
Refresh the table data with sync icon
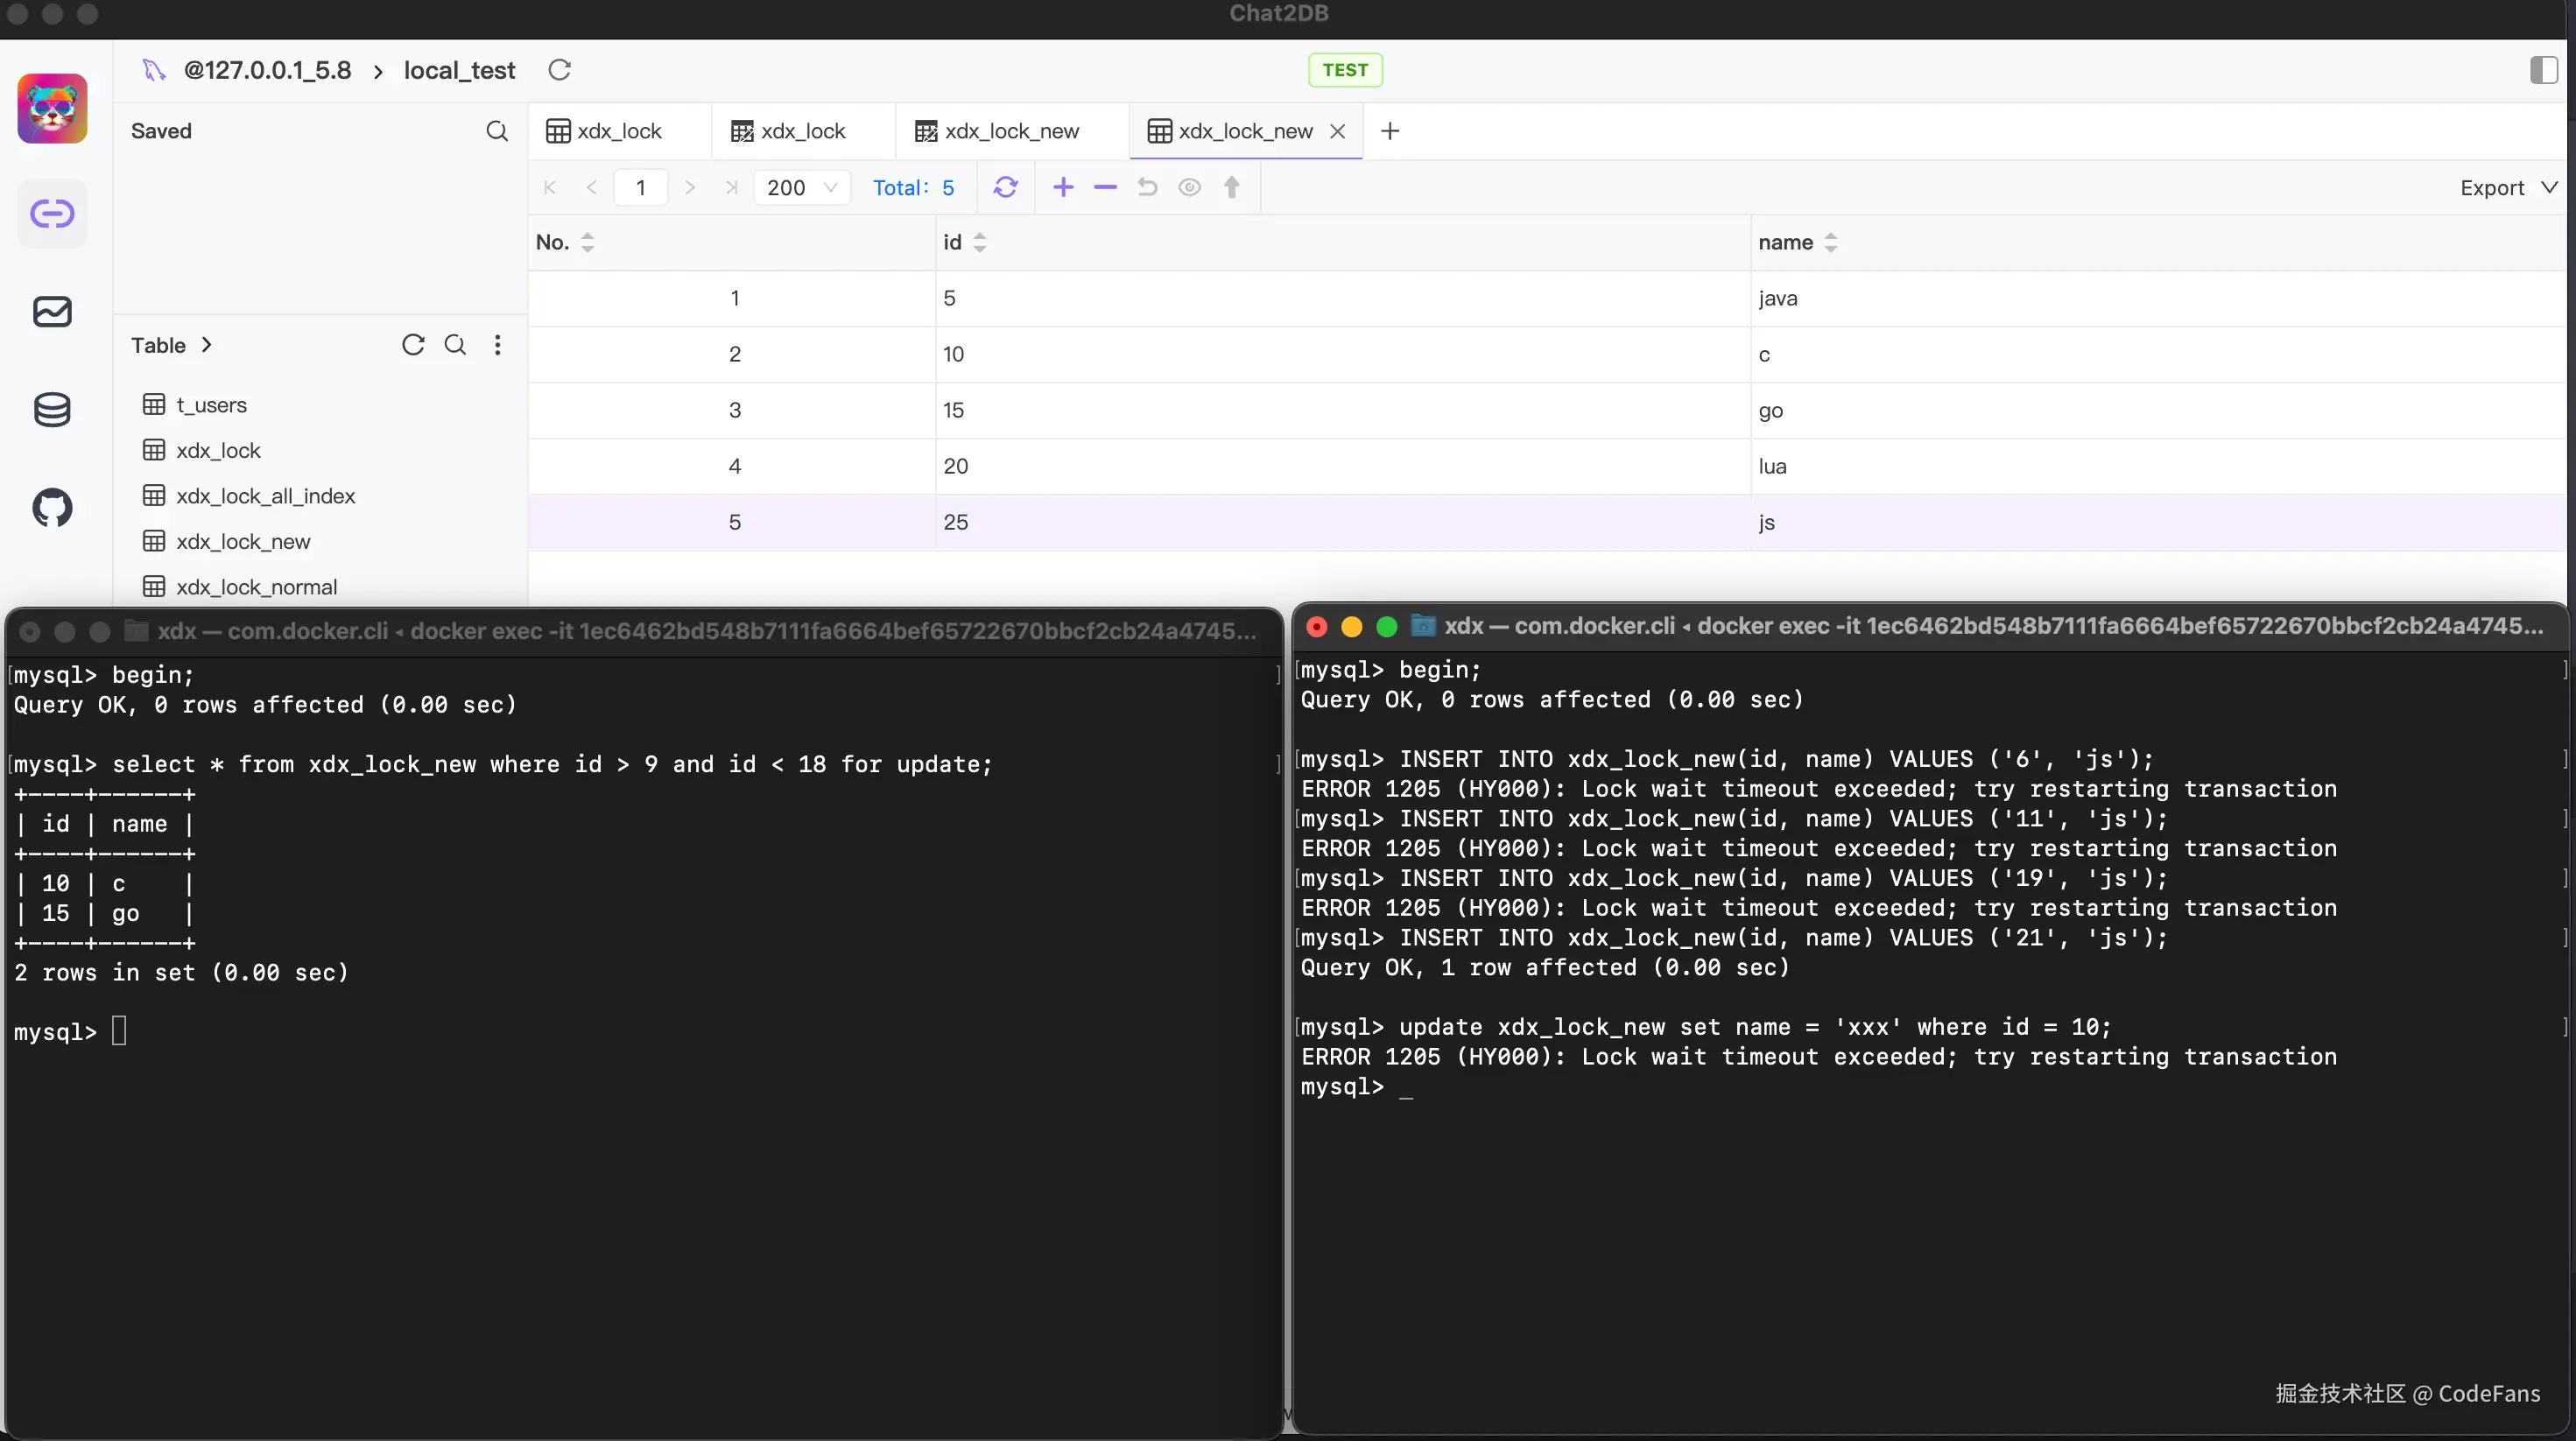pyautogui.click(x=1006, y=187)
